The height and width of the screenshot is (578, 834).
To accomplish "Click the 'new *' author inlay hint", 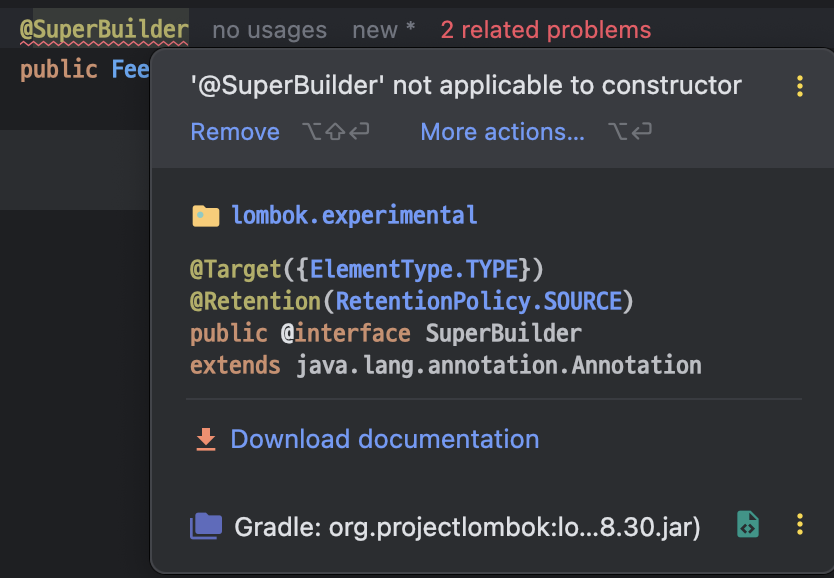I will point(383,30).
